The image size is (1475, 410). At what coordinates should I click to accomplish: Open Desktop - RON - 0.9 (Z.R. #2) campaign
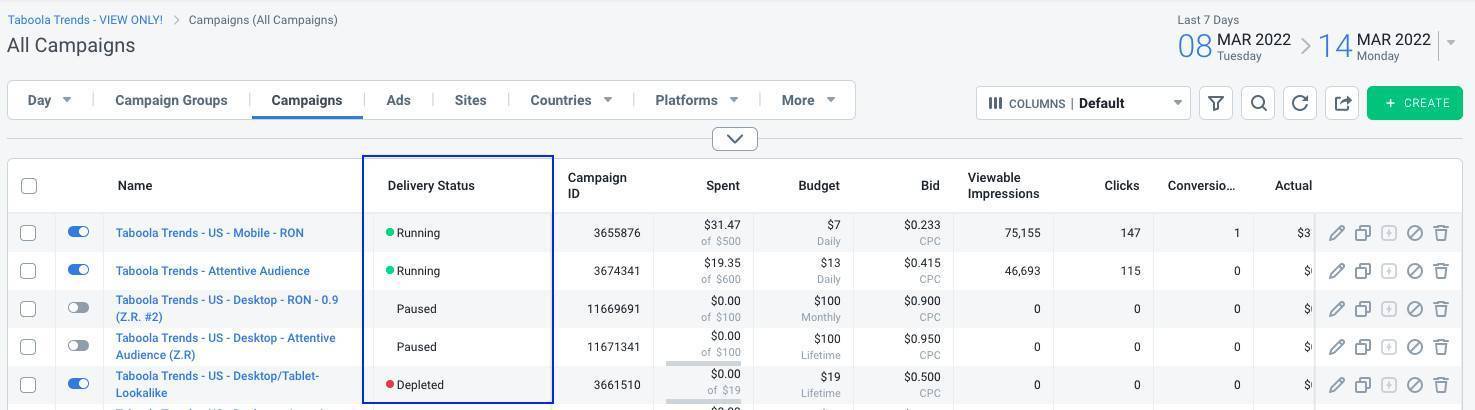click(x=227, y=308)
